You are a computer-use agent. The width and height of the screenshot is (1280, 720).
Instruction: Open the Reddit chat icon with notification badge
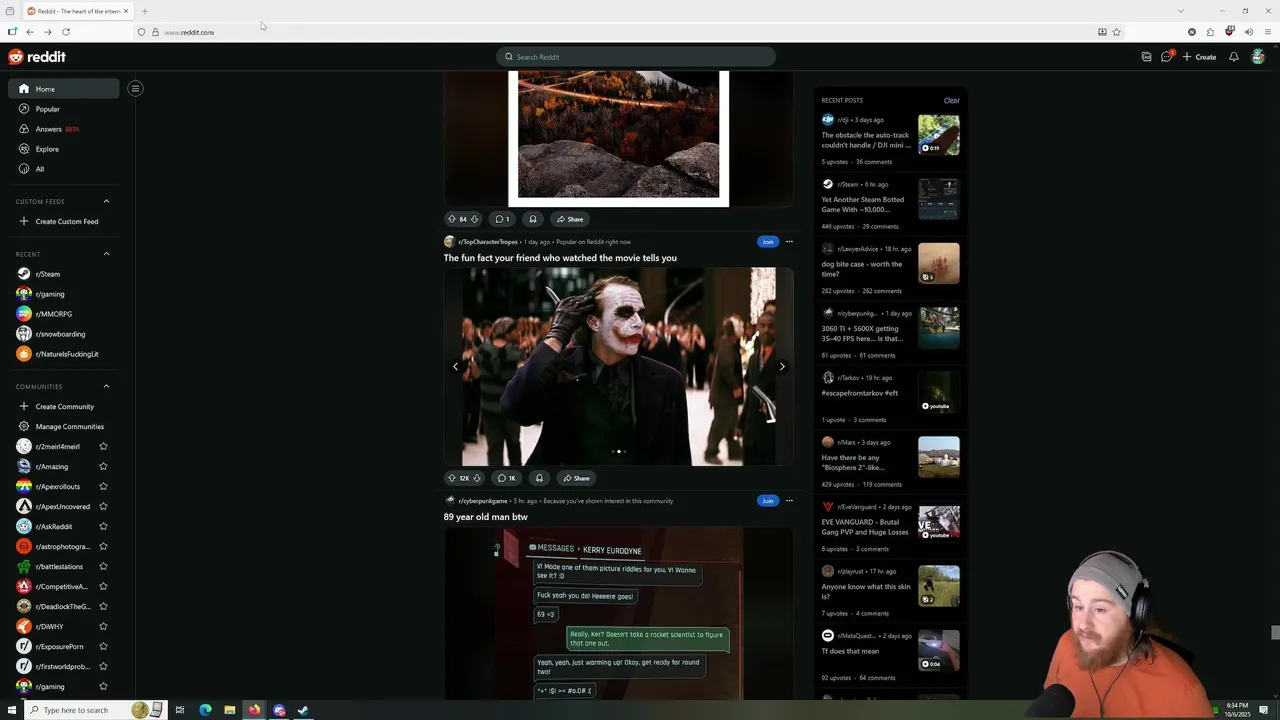tap(1166, 57)
